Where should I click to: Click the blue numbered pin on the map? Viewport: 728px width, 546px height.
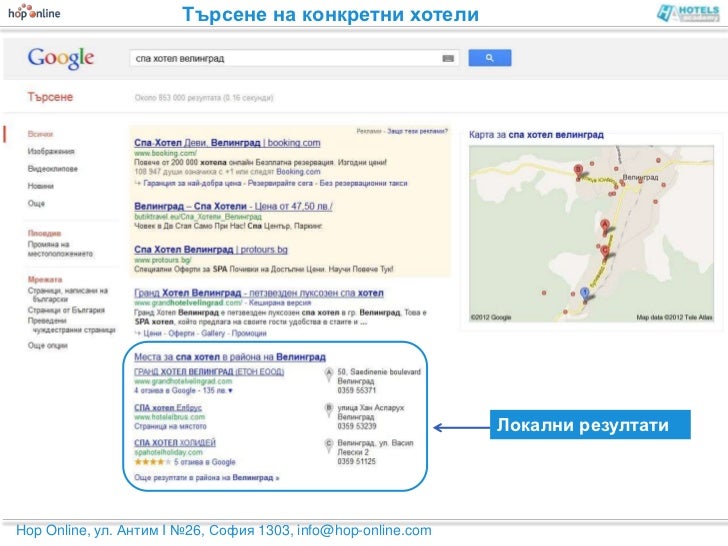click(x=585, y=294)
